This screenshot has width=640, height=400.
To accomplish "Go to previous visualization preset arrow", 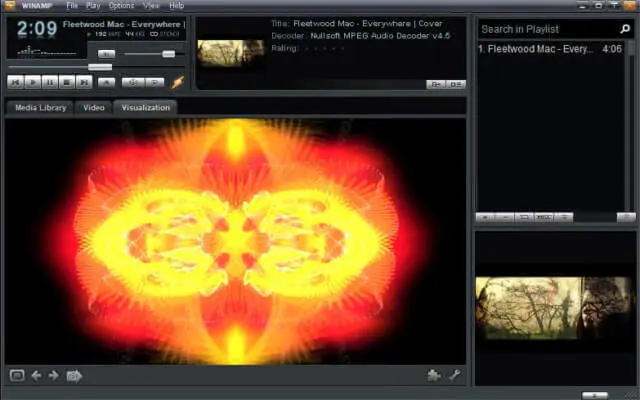I will (36, 375).
